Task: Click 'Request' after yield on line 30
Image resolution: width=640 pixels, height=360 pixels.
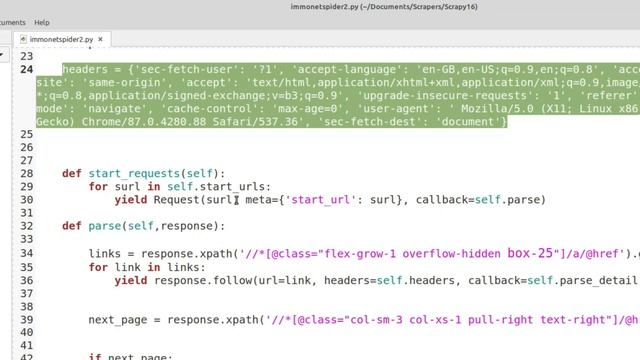Action: (176, 200)
